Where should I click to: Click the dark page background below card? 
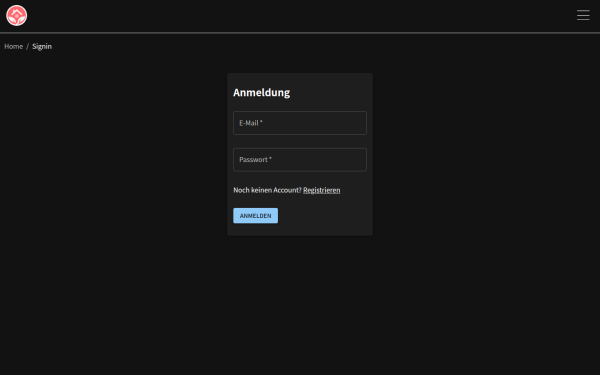click(300, 306)
